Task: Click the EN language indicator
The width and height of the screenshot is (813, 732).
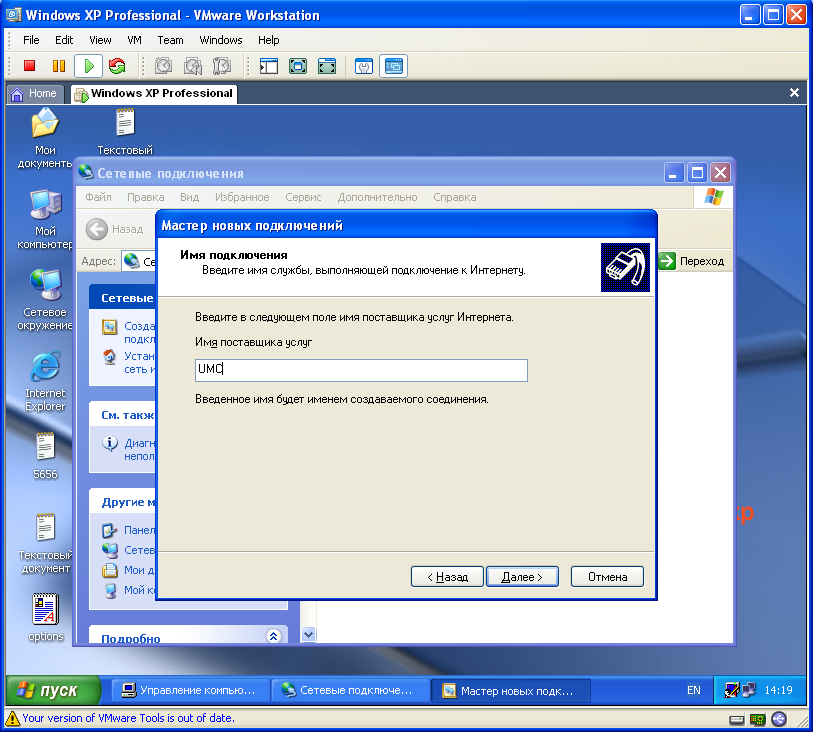Action: pyautogui.click(x=693, y=690)
